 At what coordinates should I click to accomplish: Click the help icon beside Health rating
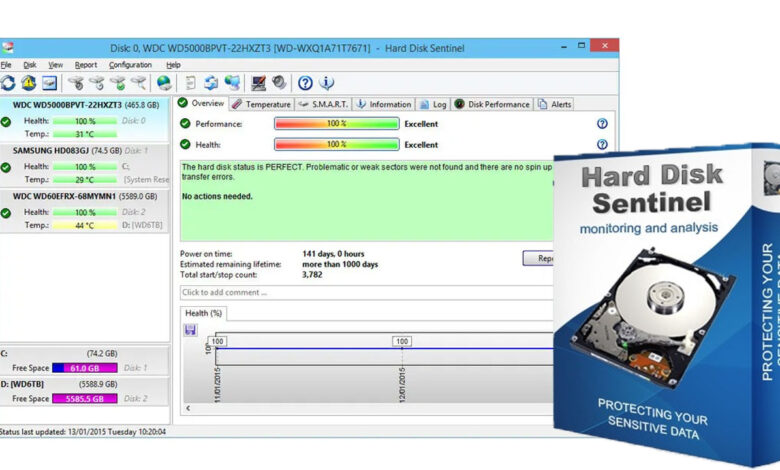(602, 144)
